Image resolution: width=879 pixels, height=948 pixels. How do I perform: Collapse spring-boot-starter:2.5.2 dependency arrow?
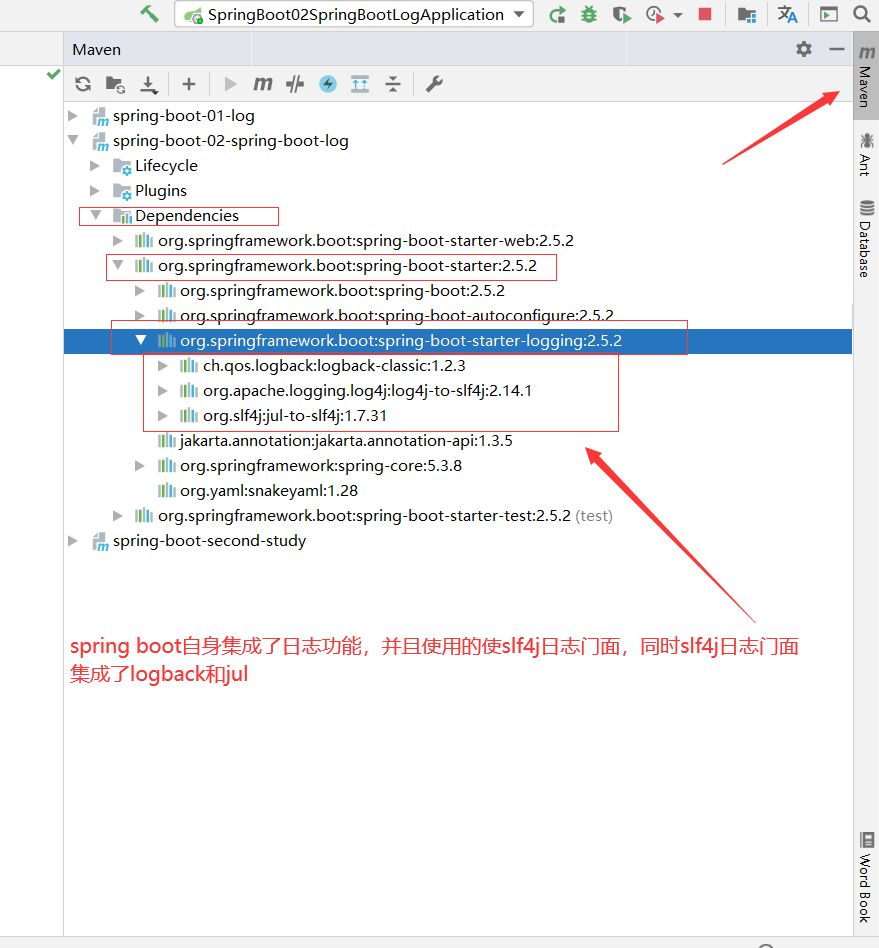(x=118, y=265)
